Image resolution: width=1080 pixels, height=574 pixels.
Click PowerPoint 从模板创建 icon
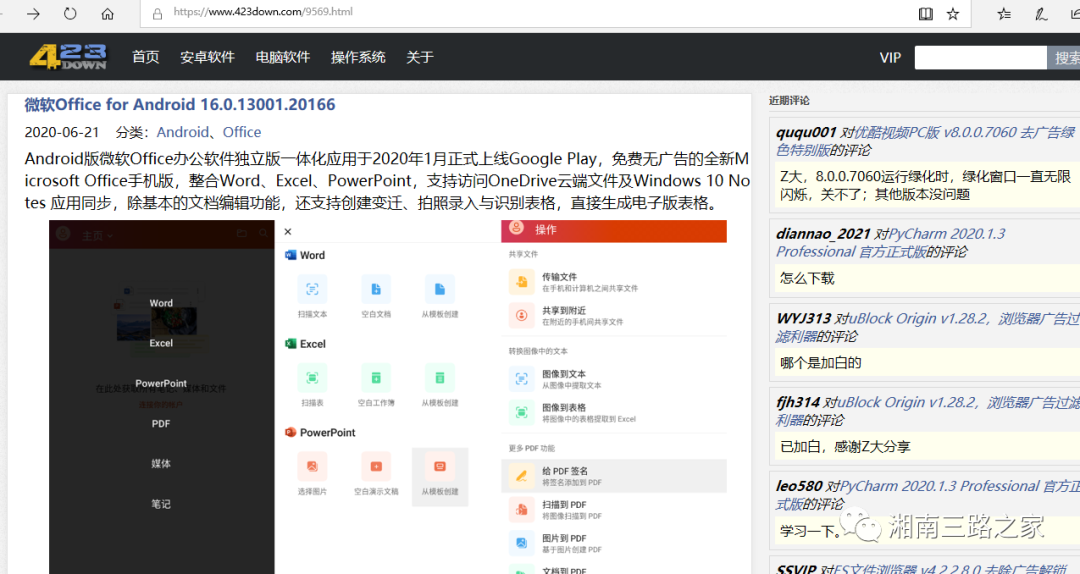click(439, 467)
